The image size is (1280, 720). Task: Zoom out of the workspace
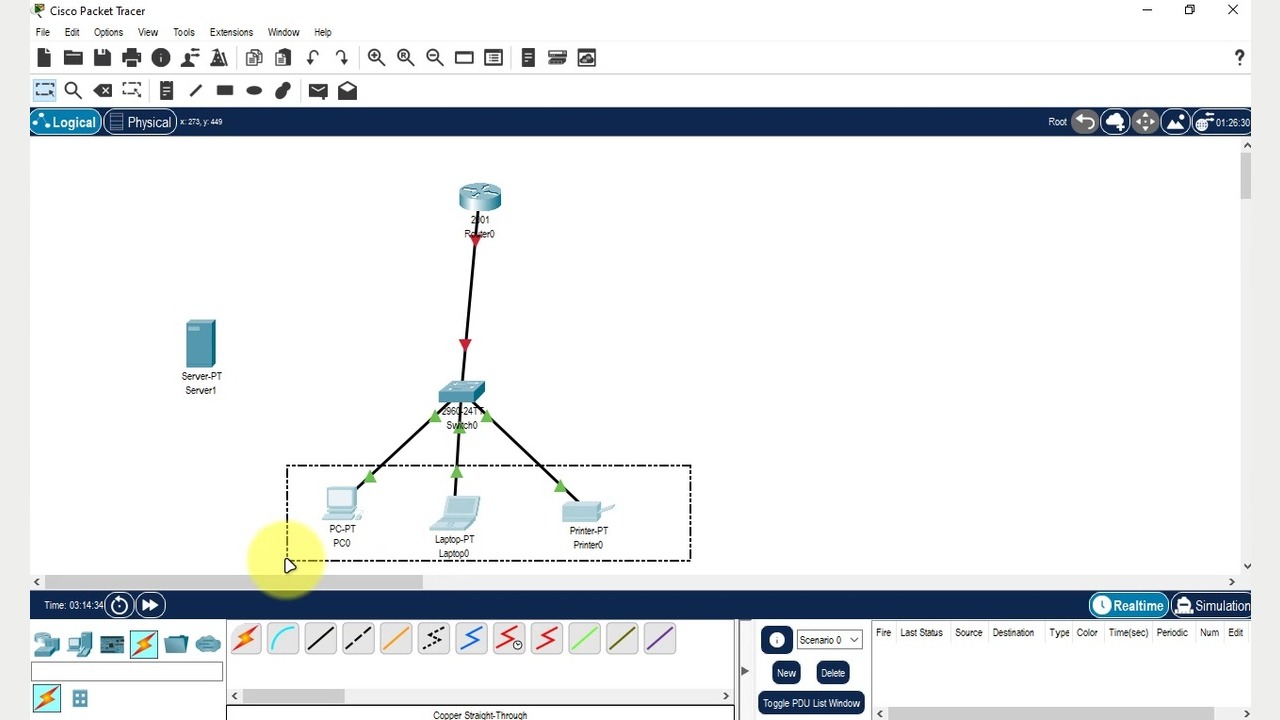(x=435, y=58)
